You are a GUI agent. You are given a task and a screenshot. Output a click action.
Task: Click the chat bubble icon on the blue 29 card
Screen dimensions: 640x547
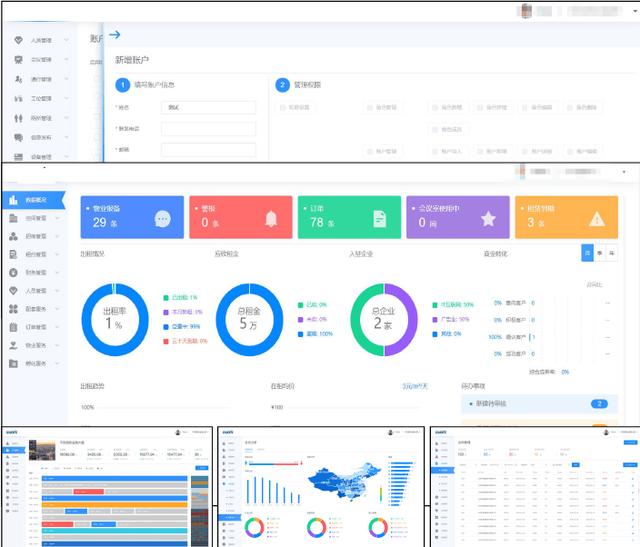point(163,219)
